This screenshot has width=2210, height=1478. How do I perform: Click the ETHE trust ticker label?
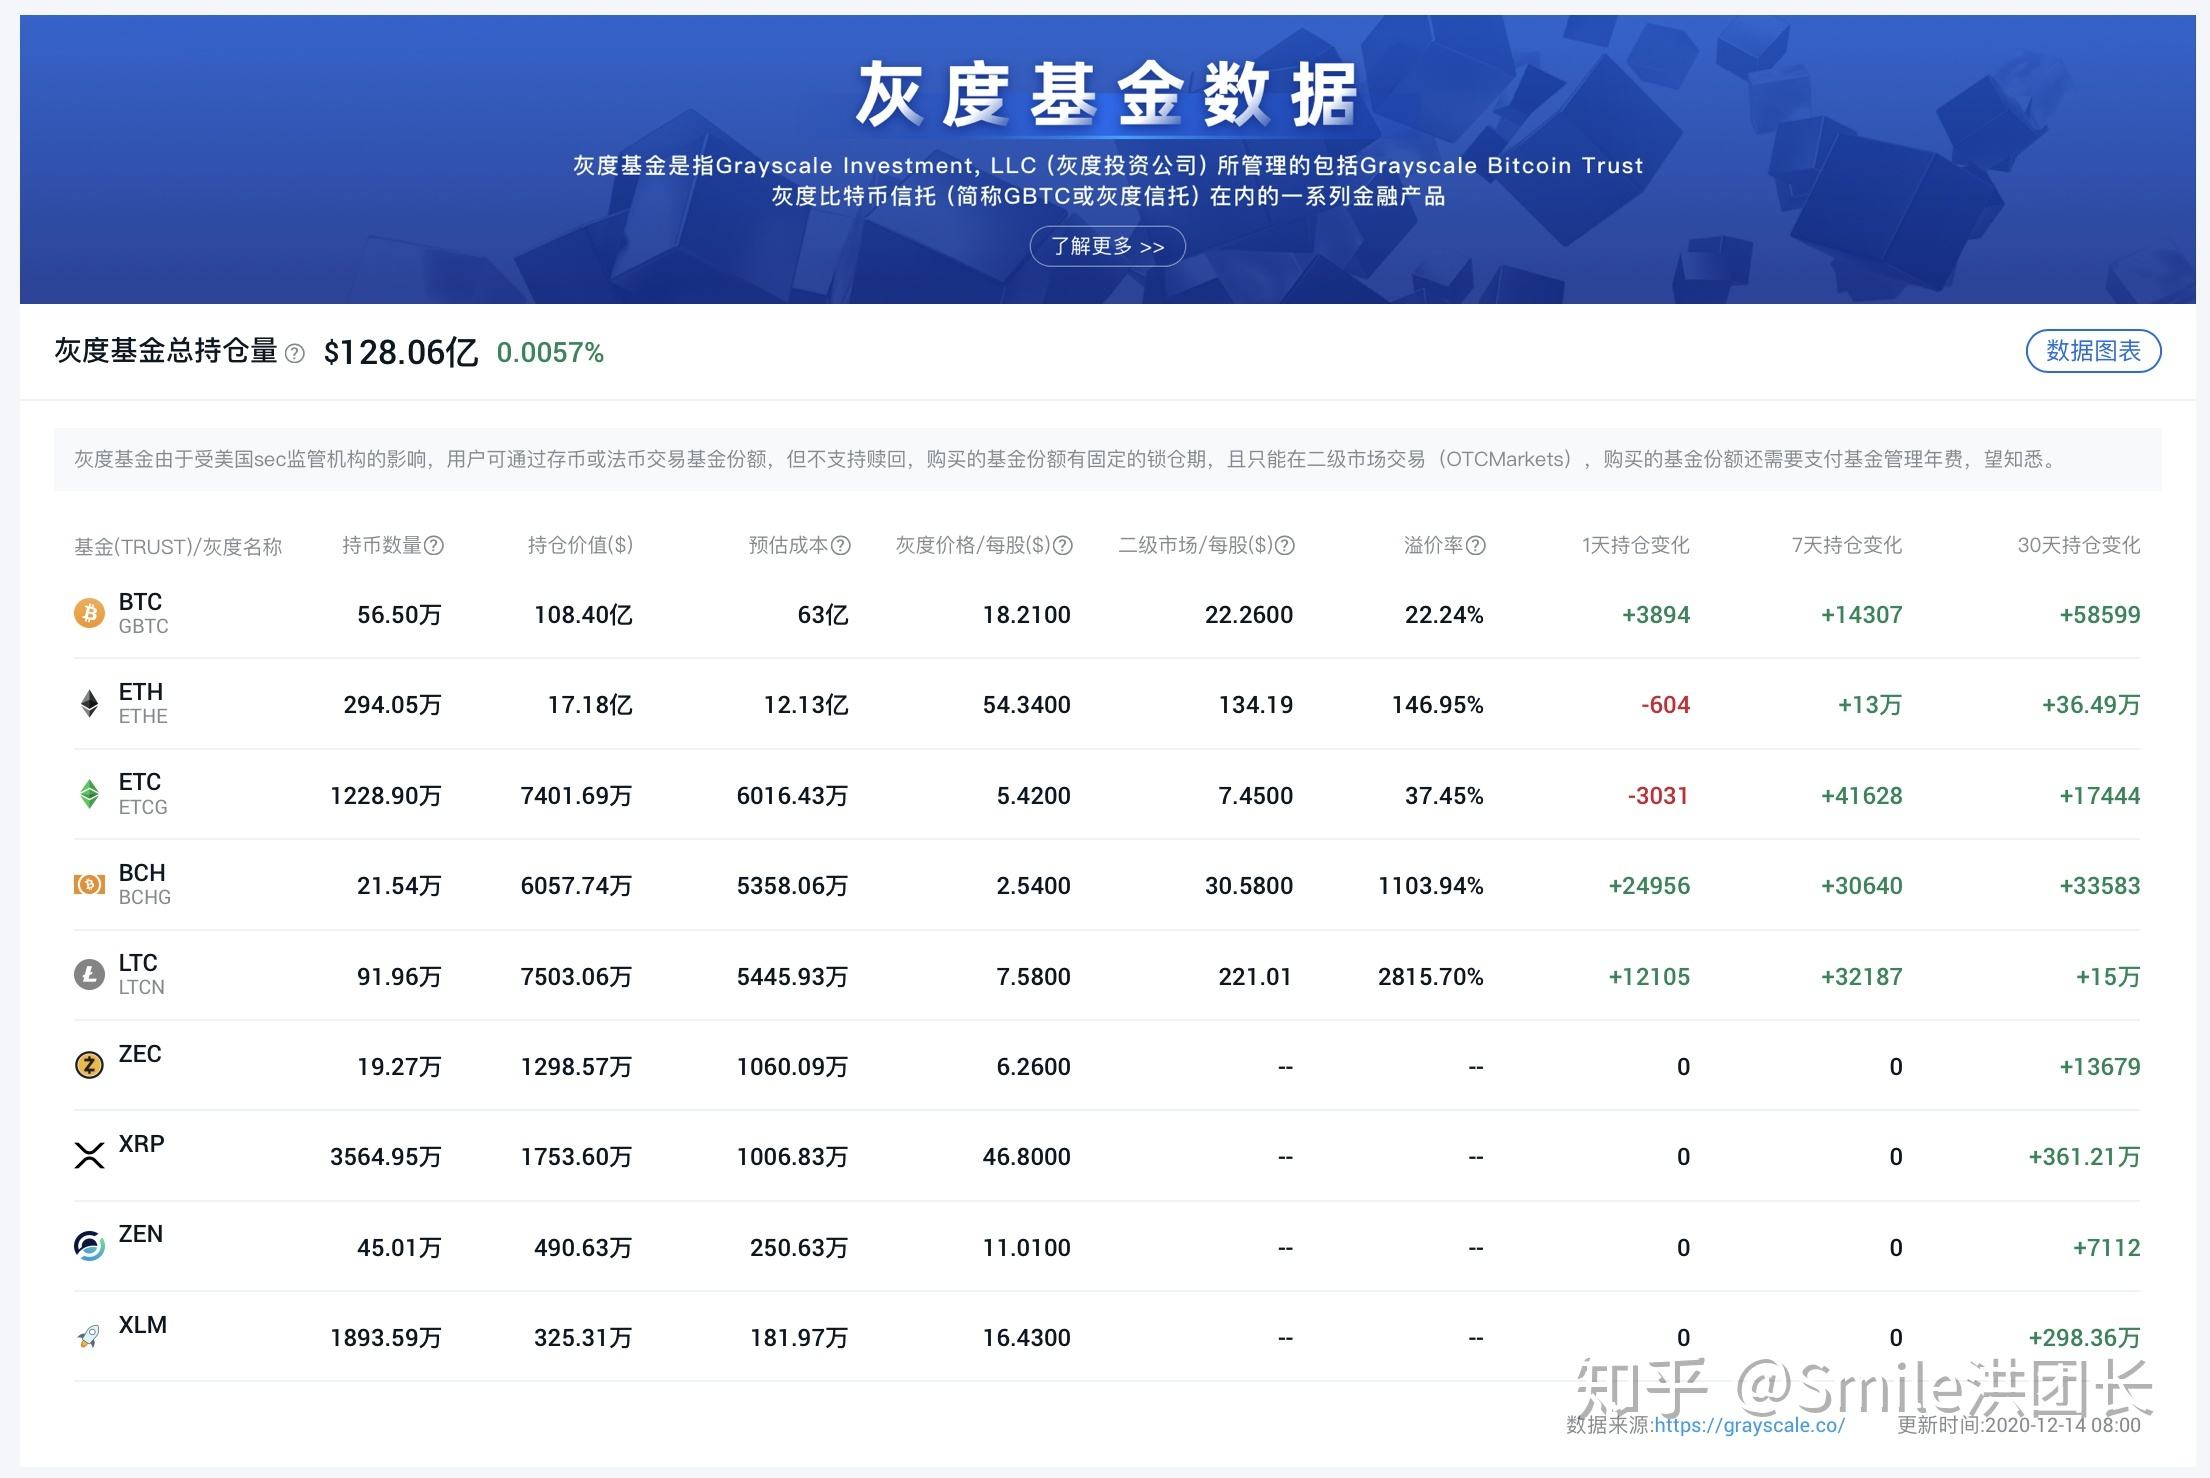143,716
